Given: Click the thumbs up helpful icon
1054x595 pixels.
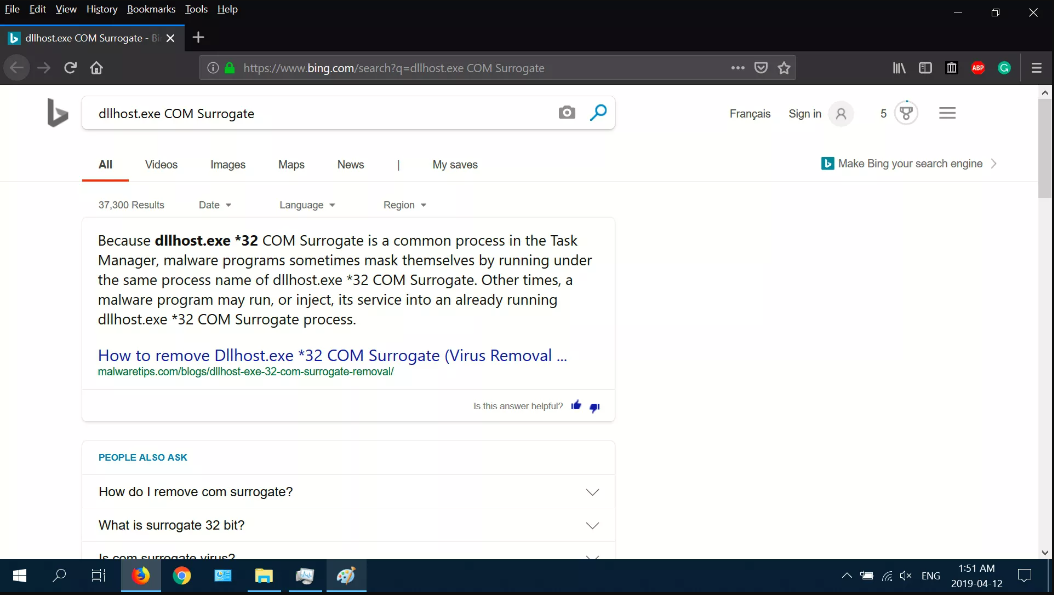Looking at the screenshot, I should pyautogui.click(x=576, y=405).
